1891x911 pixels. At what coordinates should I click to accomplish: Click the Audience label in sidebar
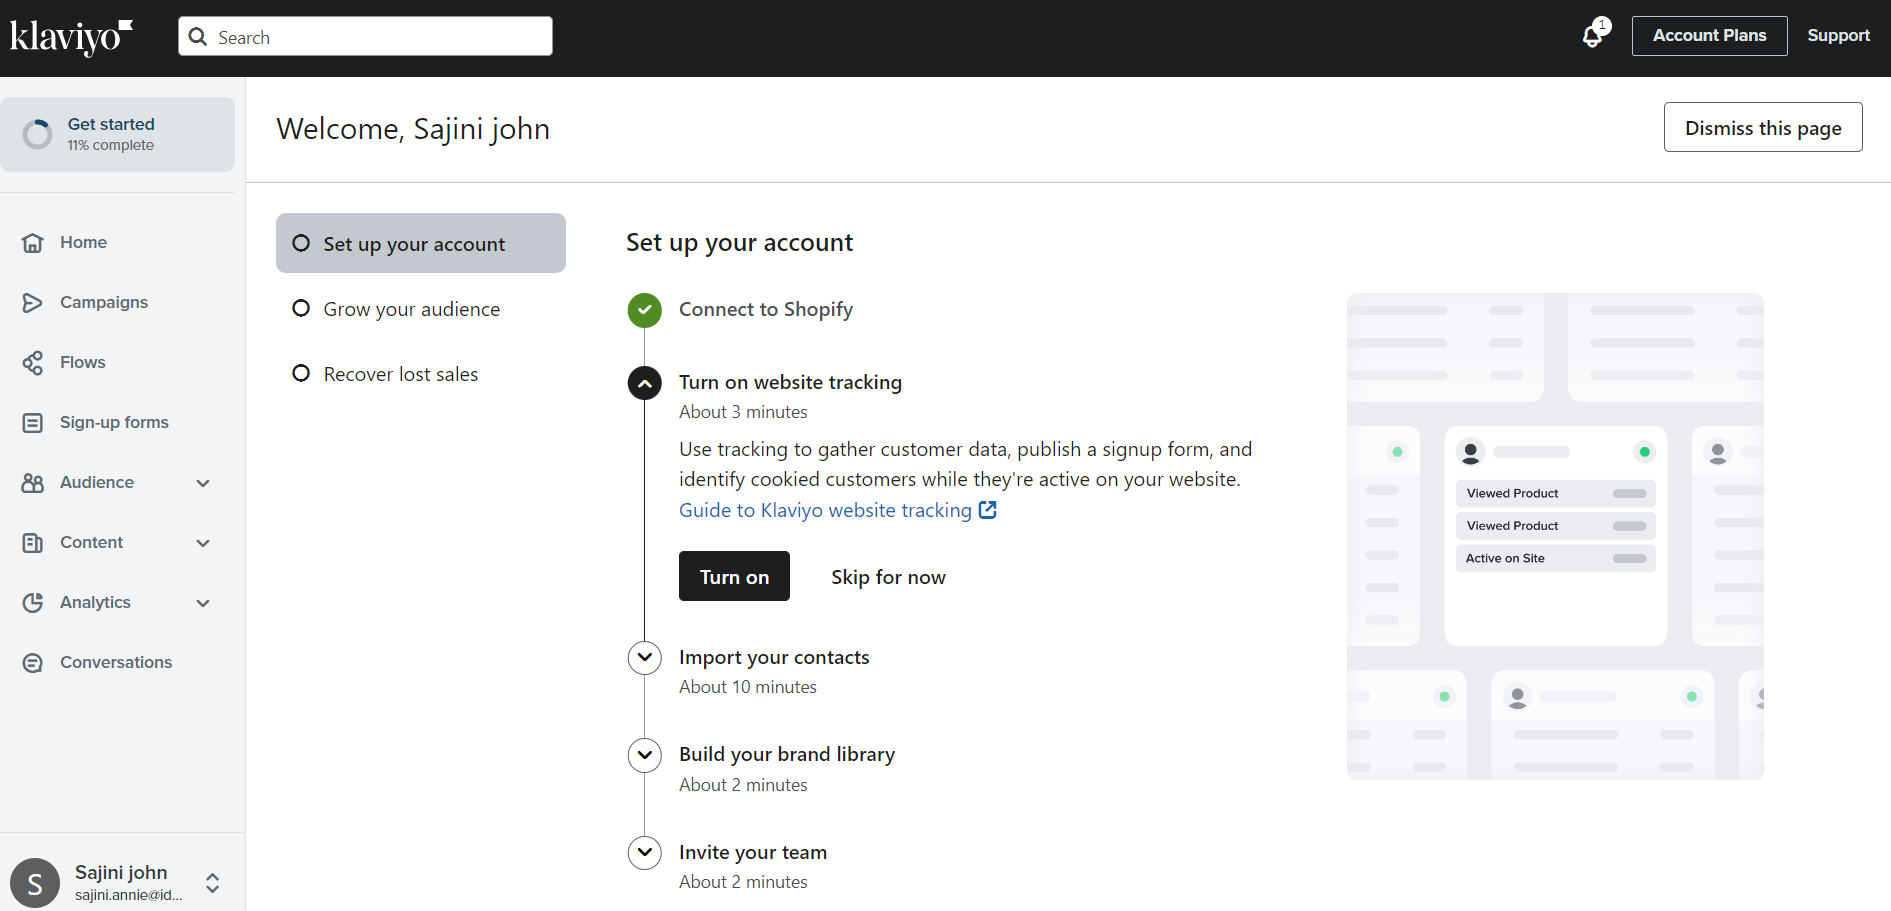point(97,482)
